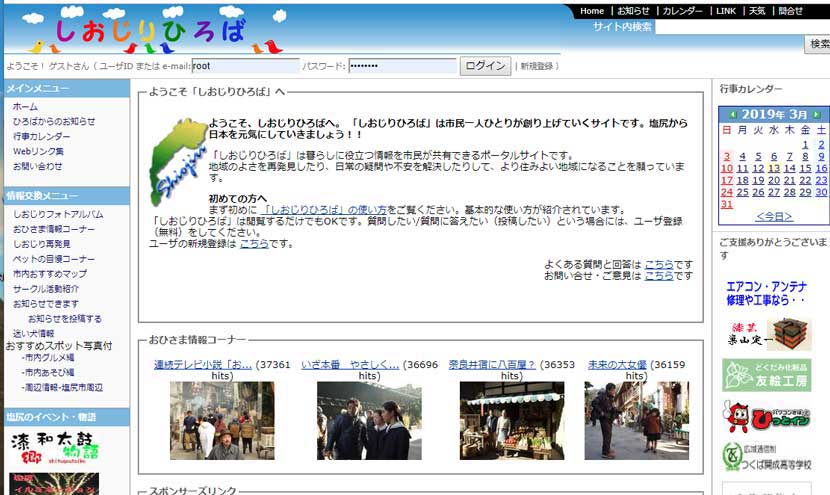The height and width of the screenshot is (495, 830).
Task: Open 迷い犬情報 menu item
Action: point(33,334)
